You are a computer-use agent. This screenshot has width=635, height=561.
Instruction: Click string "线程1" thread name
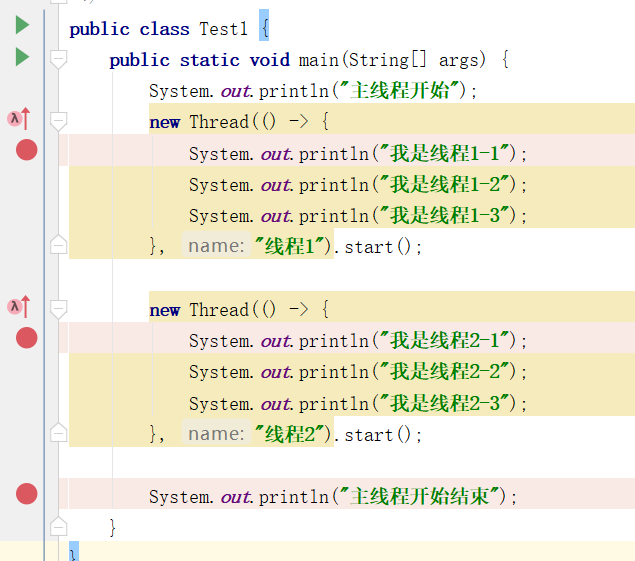[289, 245]
